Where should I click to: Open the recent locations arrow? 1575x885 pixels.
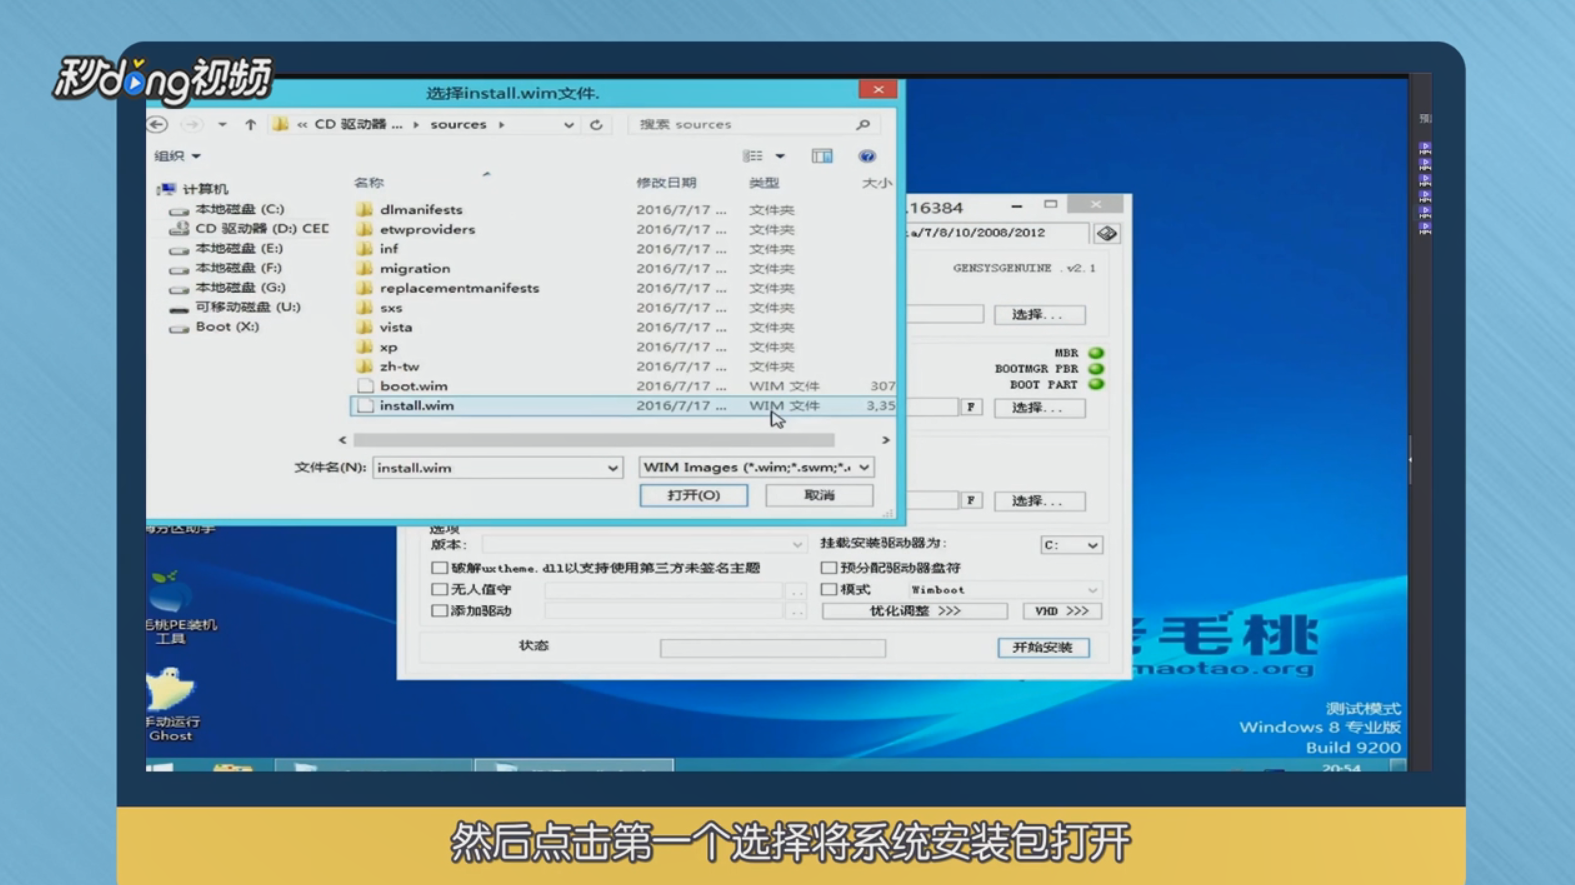pos(222,124)
